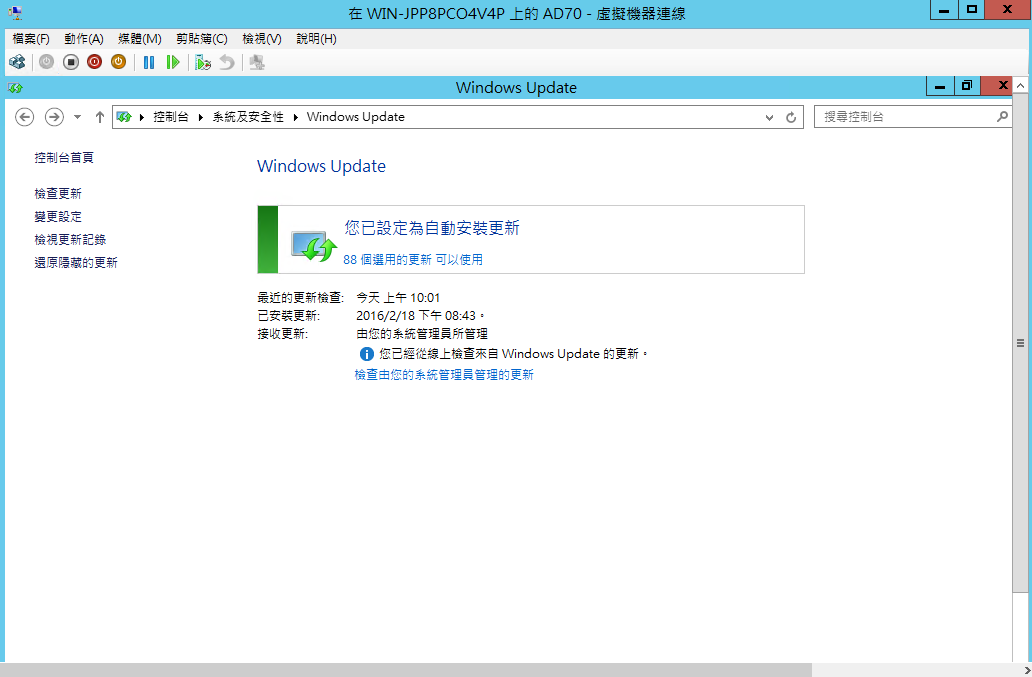The height and width of the screenshot is (677, 1032).
Task: Open the 說明(H) menu
Action: tap(316, 39)
